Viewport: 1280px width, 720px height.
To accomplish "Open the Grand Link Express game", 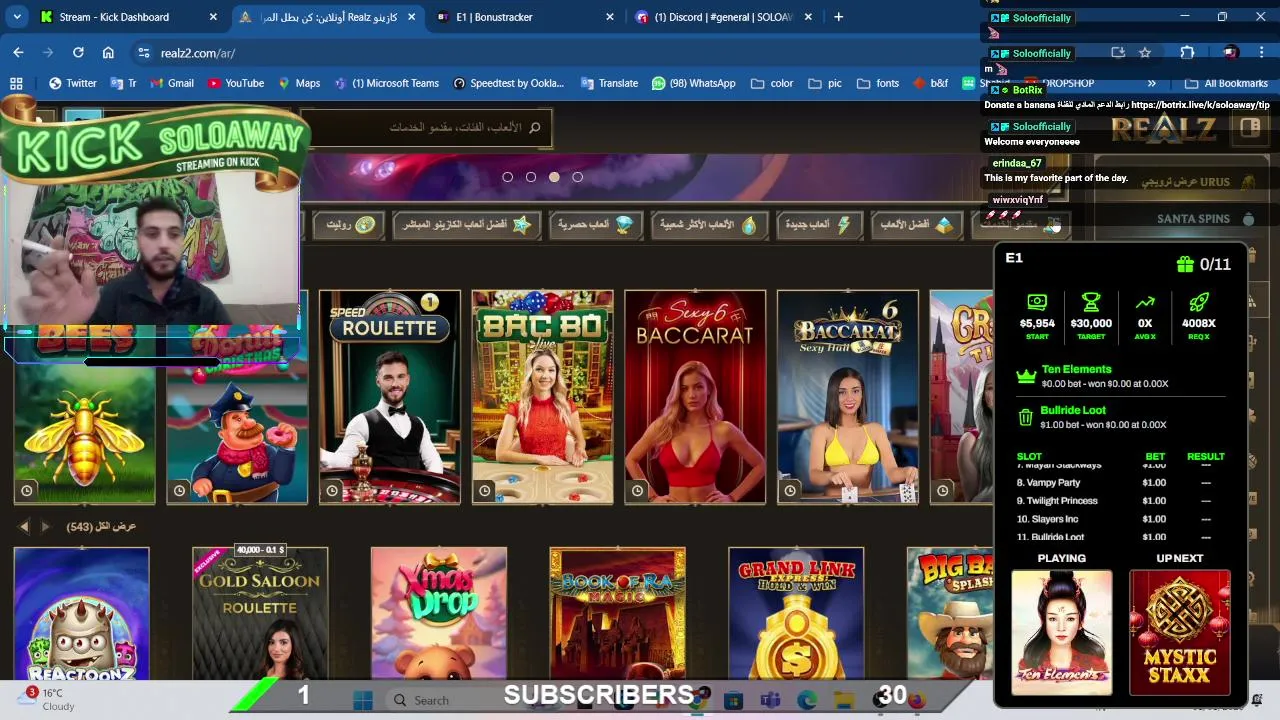I will click(x=796, y=613).
